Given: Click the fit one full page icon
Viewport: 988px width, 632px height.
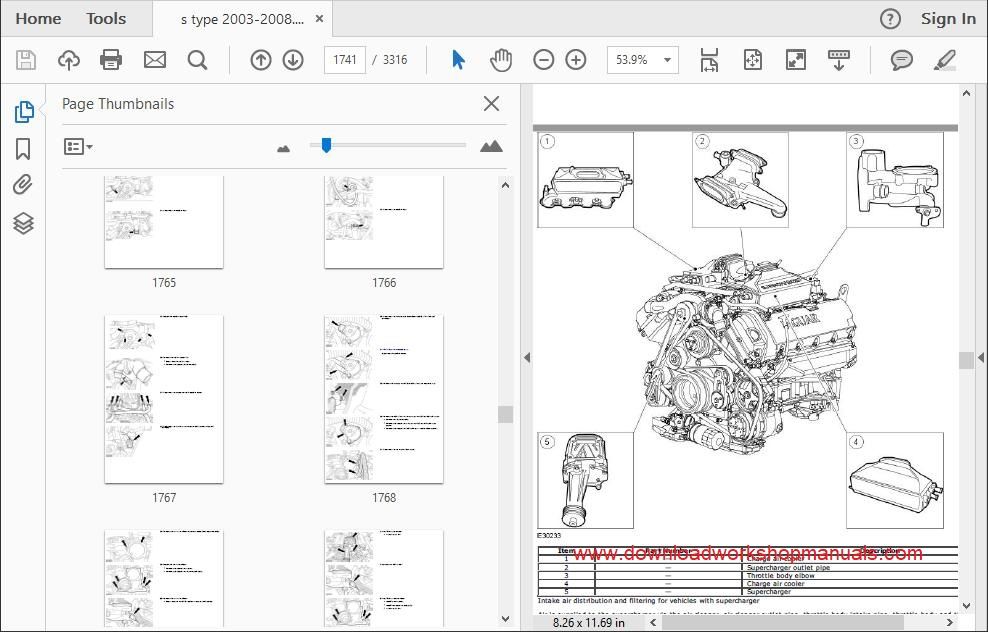Looking at the screenshot, I should [x=753, y=60].
